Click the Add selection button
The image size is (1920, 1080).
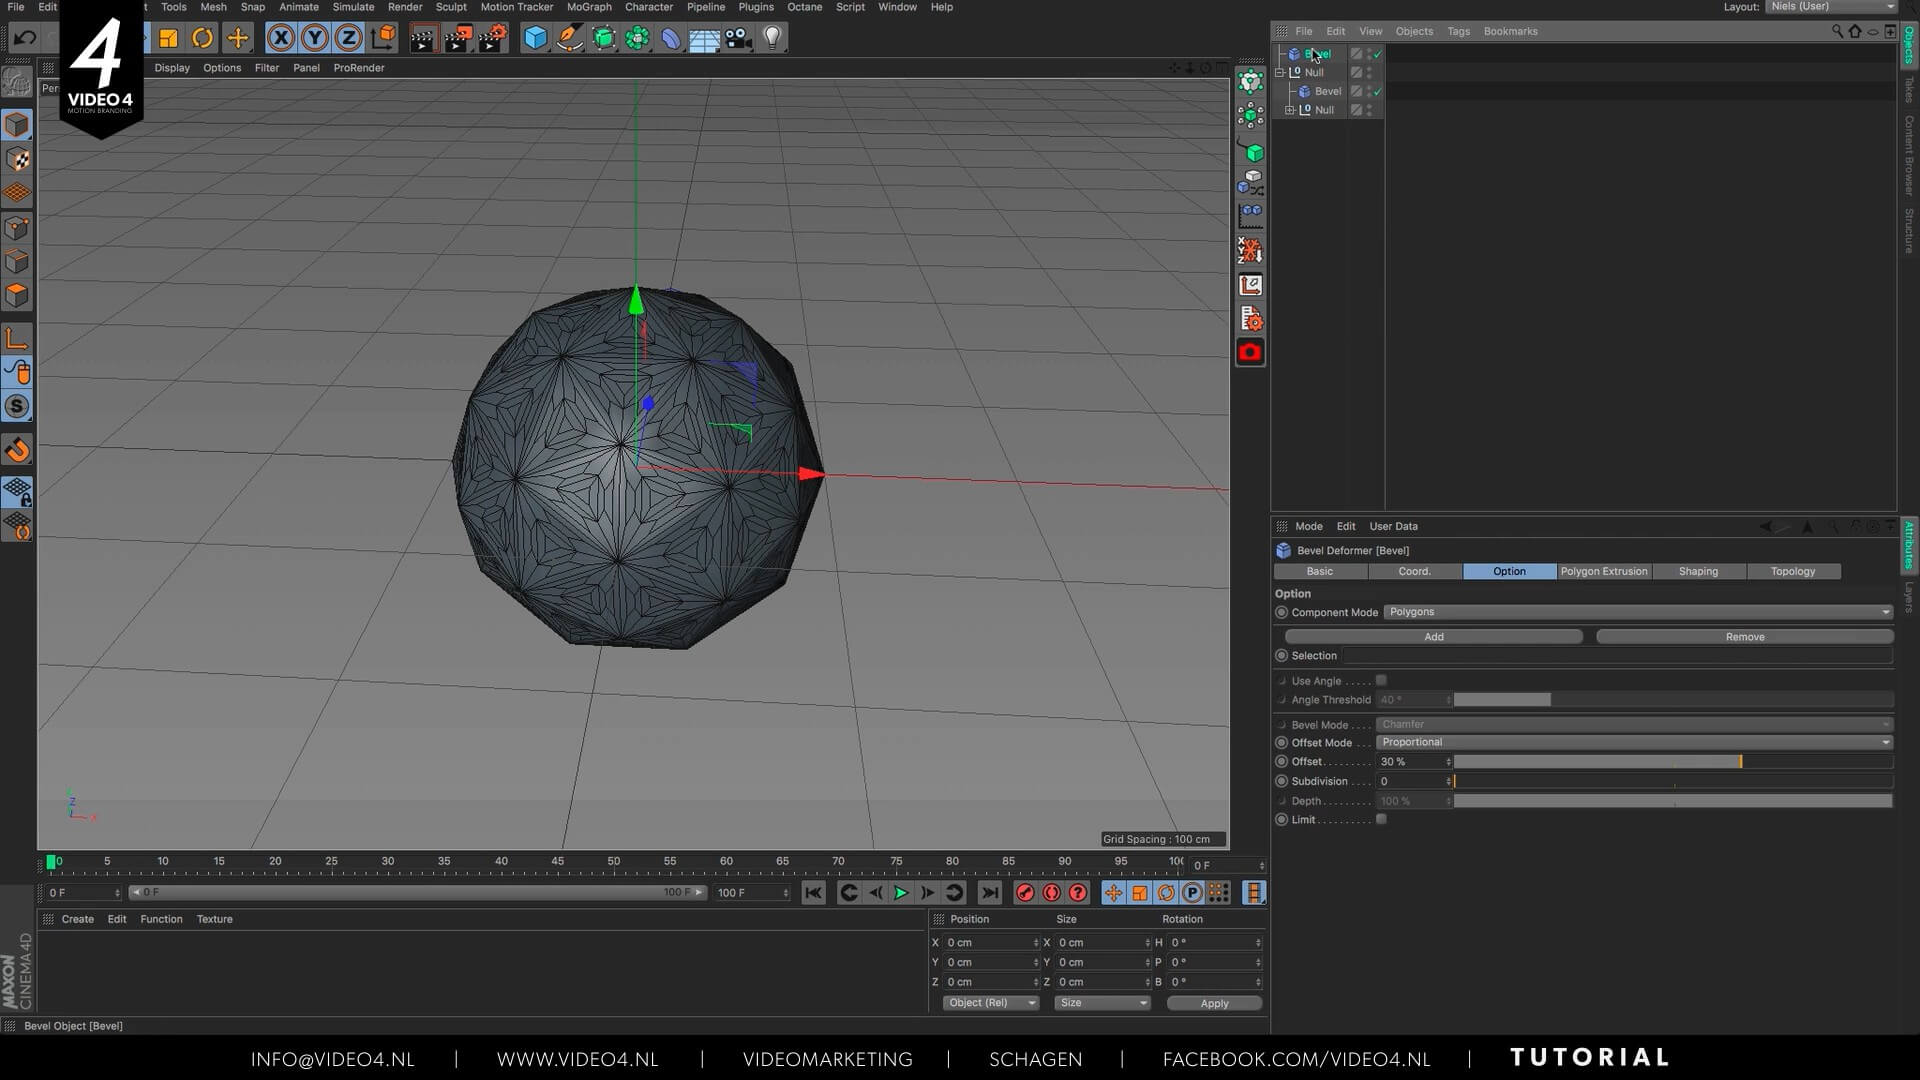[x=1433, y=637]
